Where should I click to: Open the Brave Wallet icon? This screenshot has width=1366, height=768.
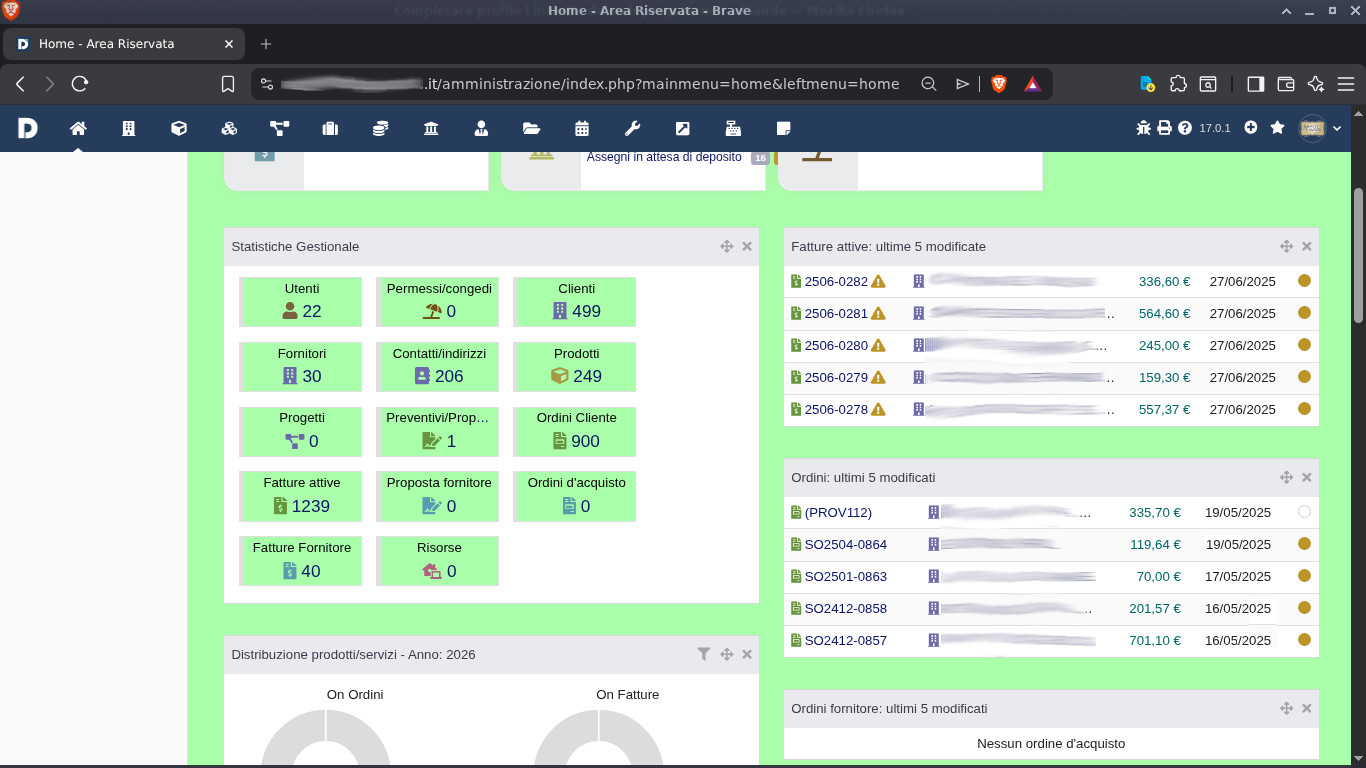click(x=1286, y=84)
